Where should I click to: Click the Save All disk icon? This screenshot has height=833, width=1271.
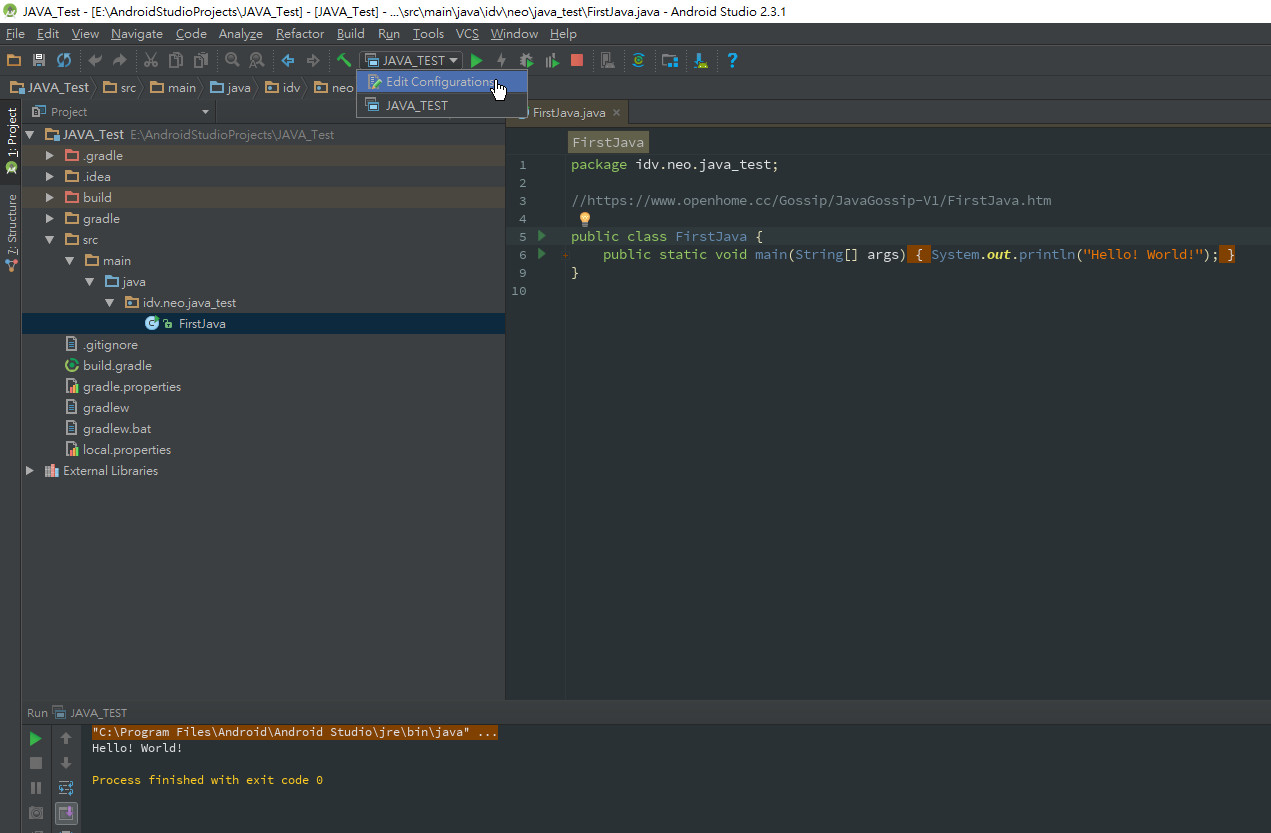coord(39,61)
